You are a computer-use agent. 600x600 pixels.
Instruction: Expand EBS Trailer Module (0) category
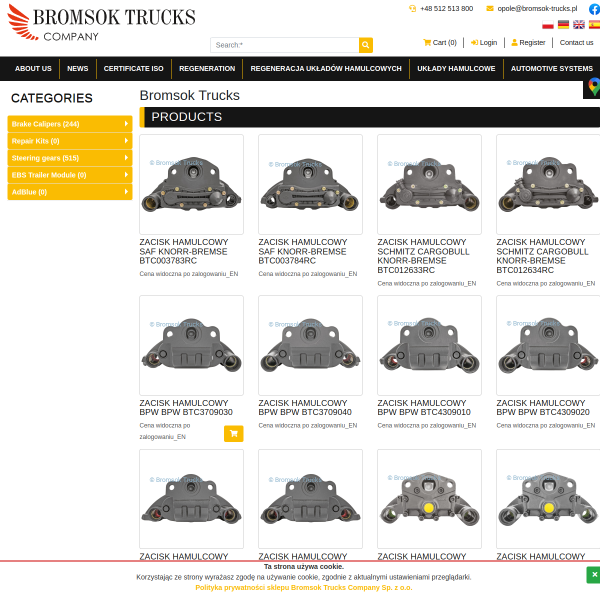pyautogui.click(x=70, y=175)
